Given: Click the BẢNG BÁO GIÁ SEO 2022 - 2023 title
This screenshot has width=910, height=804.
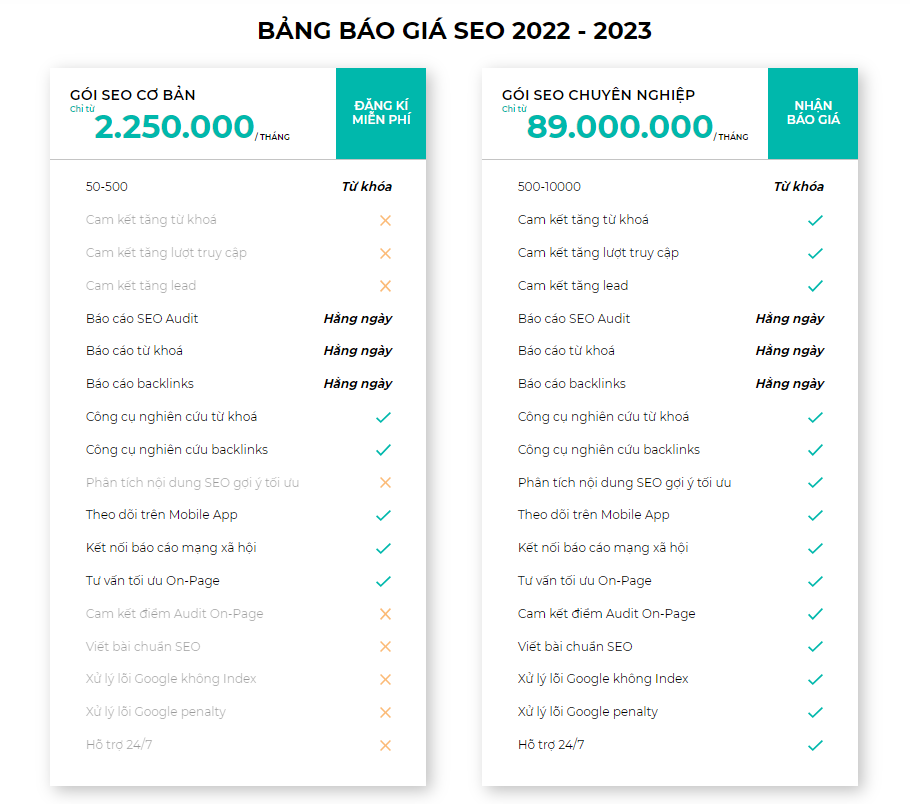Looking at the screenshot, I should (x=455, y=31).
